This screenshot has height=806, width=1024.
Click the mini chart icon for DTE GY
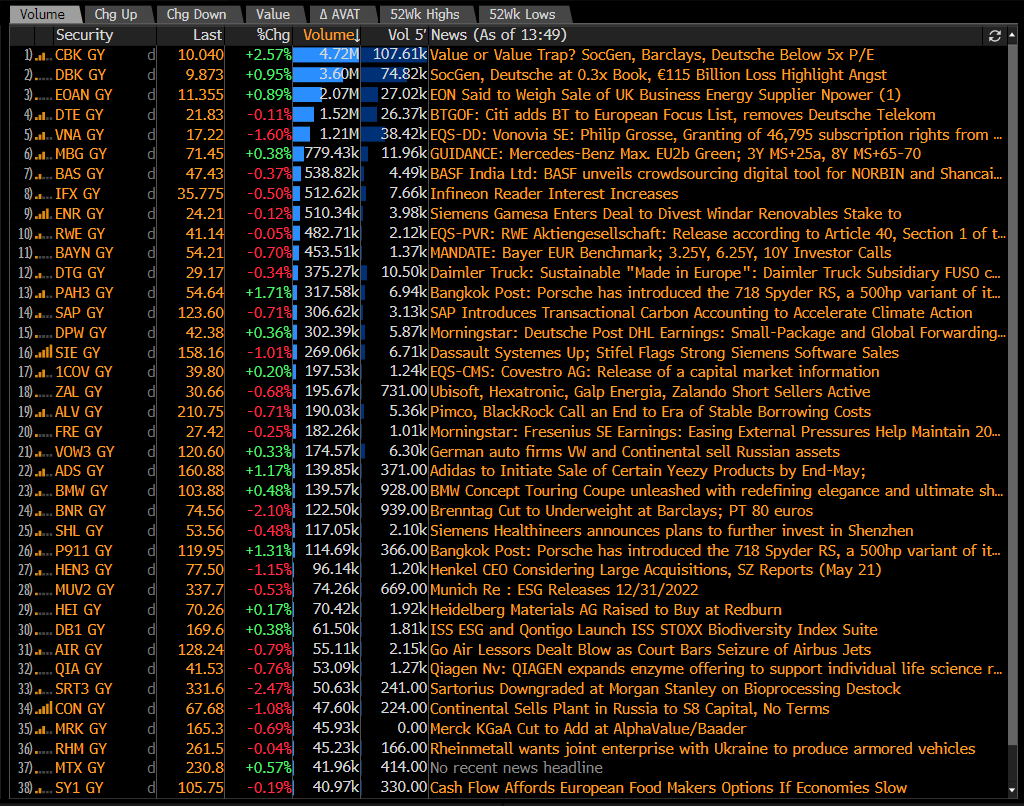coord(44,116)
